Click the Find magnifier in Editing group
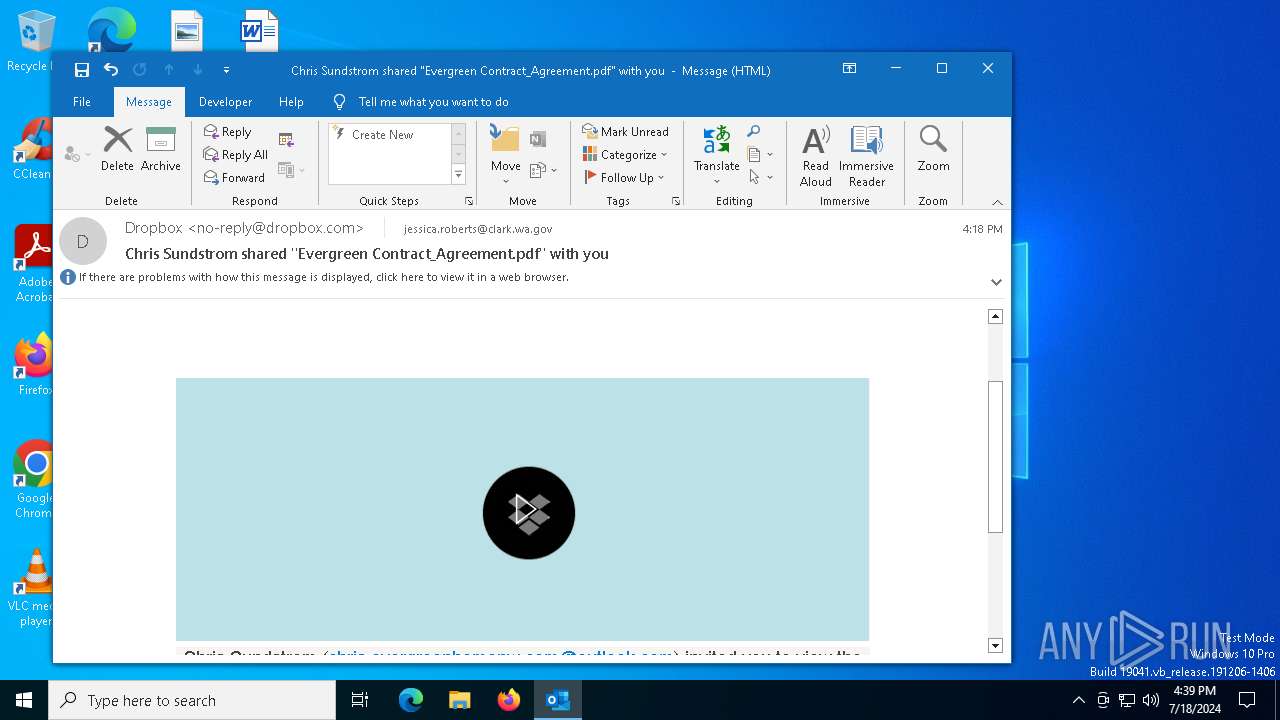Image resolution: width=1280 pixels, height=720 pixels. pos(754,131)
